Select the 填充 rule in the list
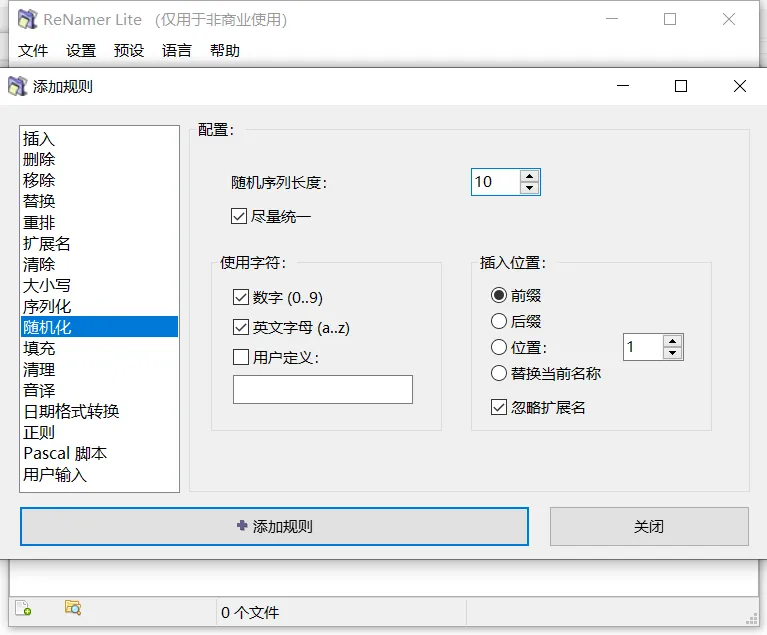 [x=99, y=348]
